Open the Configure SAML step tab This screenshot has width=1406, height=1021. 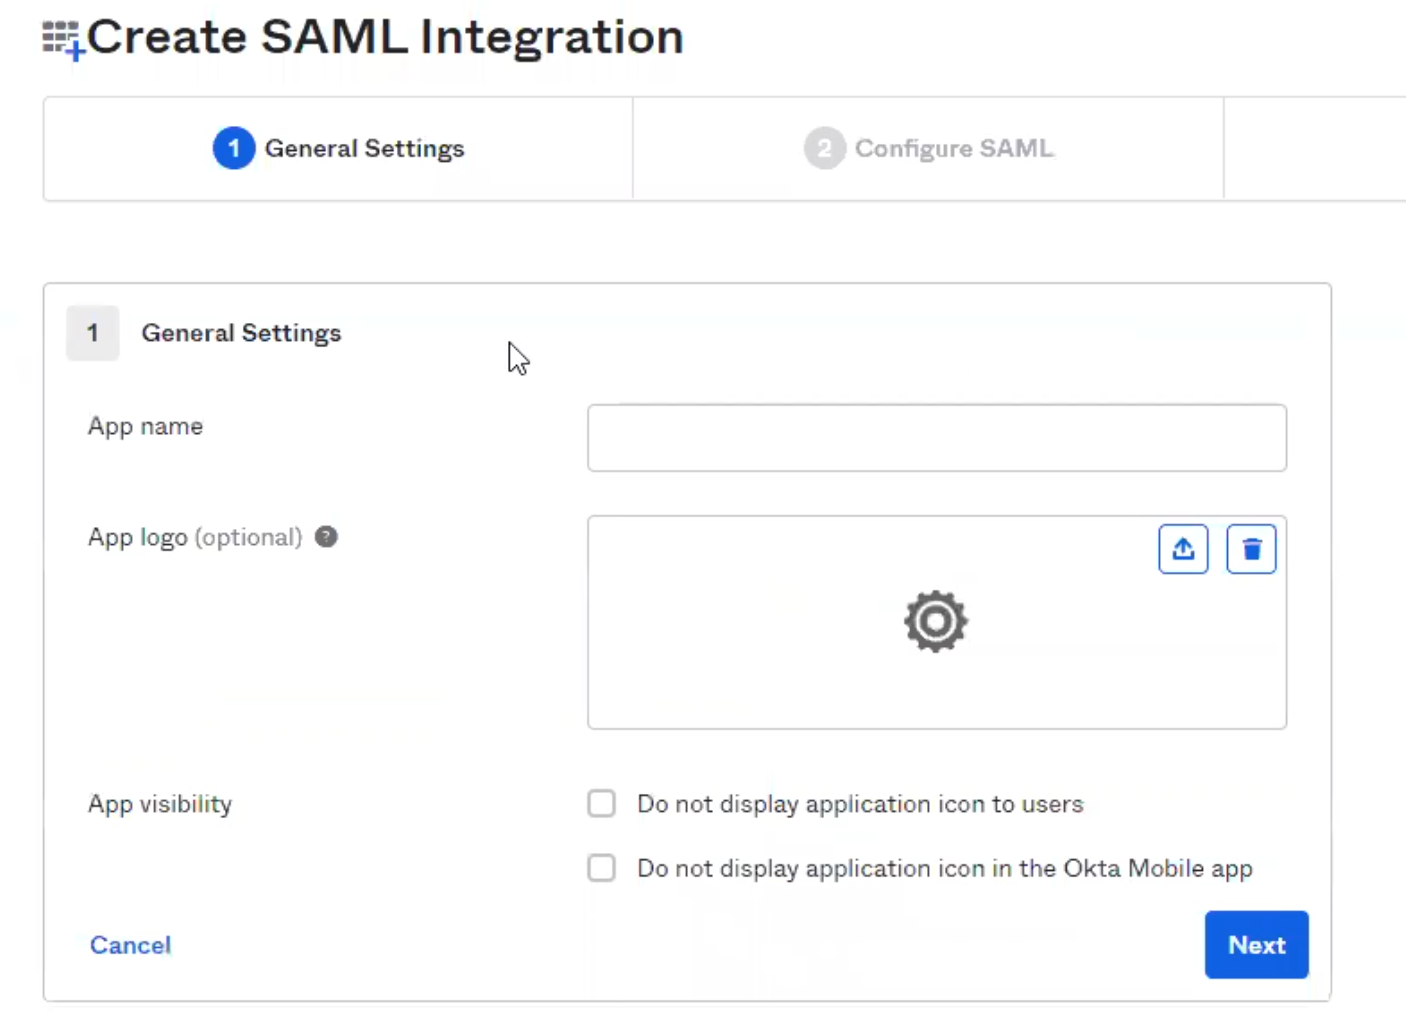coord(928,149)
